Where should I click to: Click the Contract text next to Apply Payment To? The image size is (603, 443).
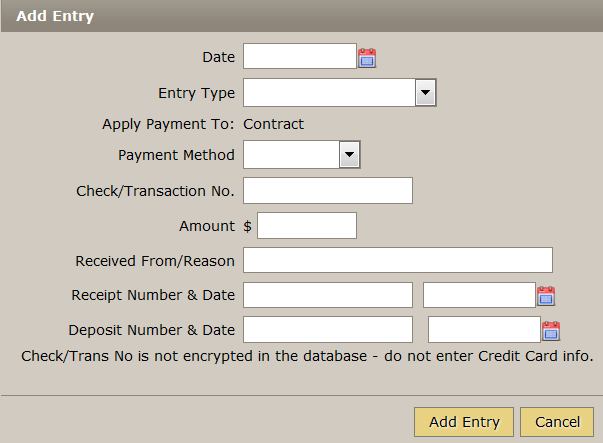(273, 124)
